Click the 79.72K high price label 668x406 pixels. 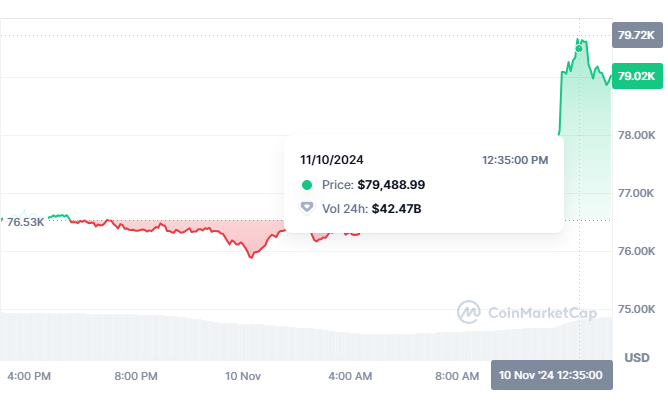coord(636,36)
